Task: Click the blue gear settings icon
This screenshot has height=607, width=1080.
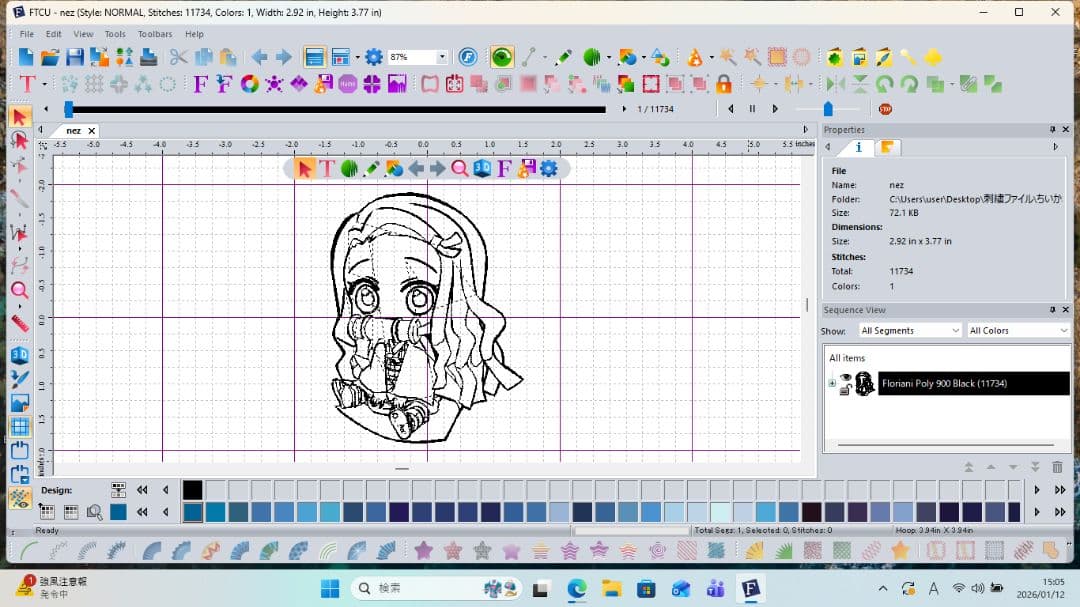Action: 374,57
